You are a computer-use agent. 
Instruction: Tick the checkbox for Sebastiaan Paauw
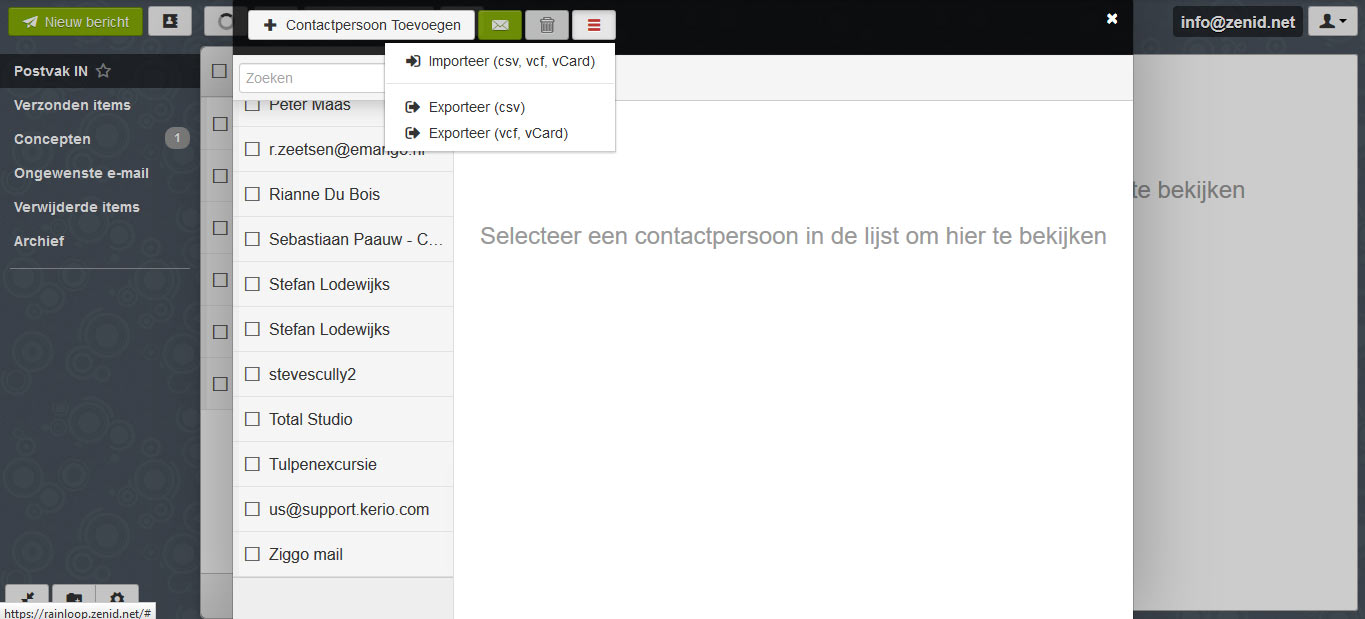pyautogui.click(x=252, y=239)
